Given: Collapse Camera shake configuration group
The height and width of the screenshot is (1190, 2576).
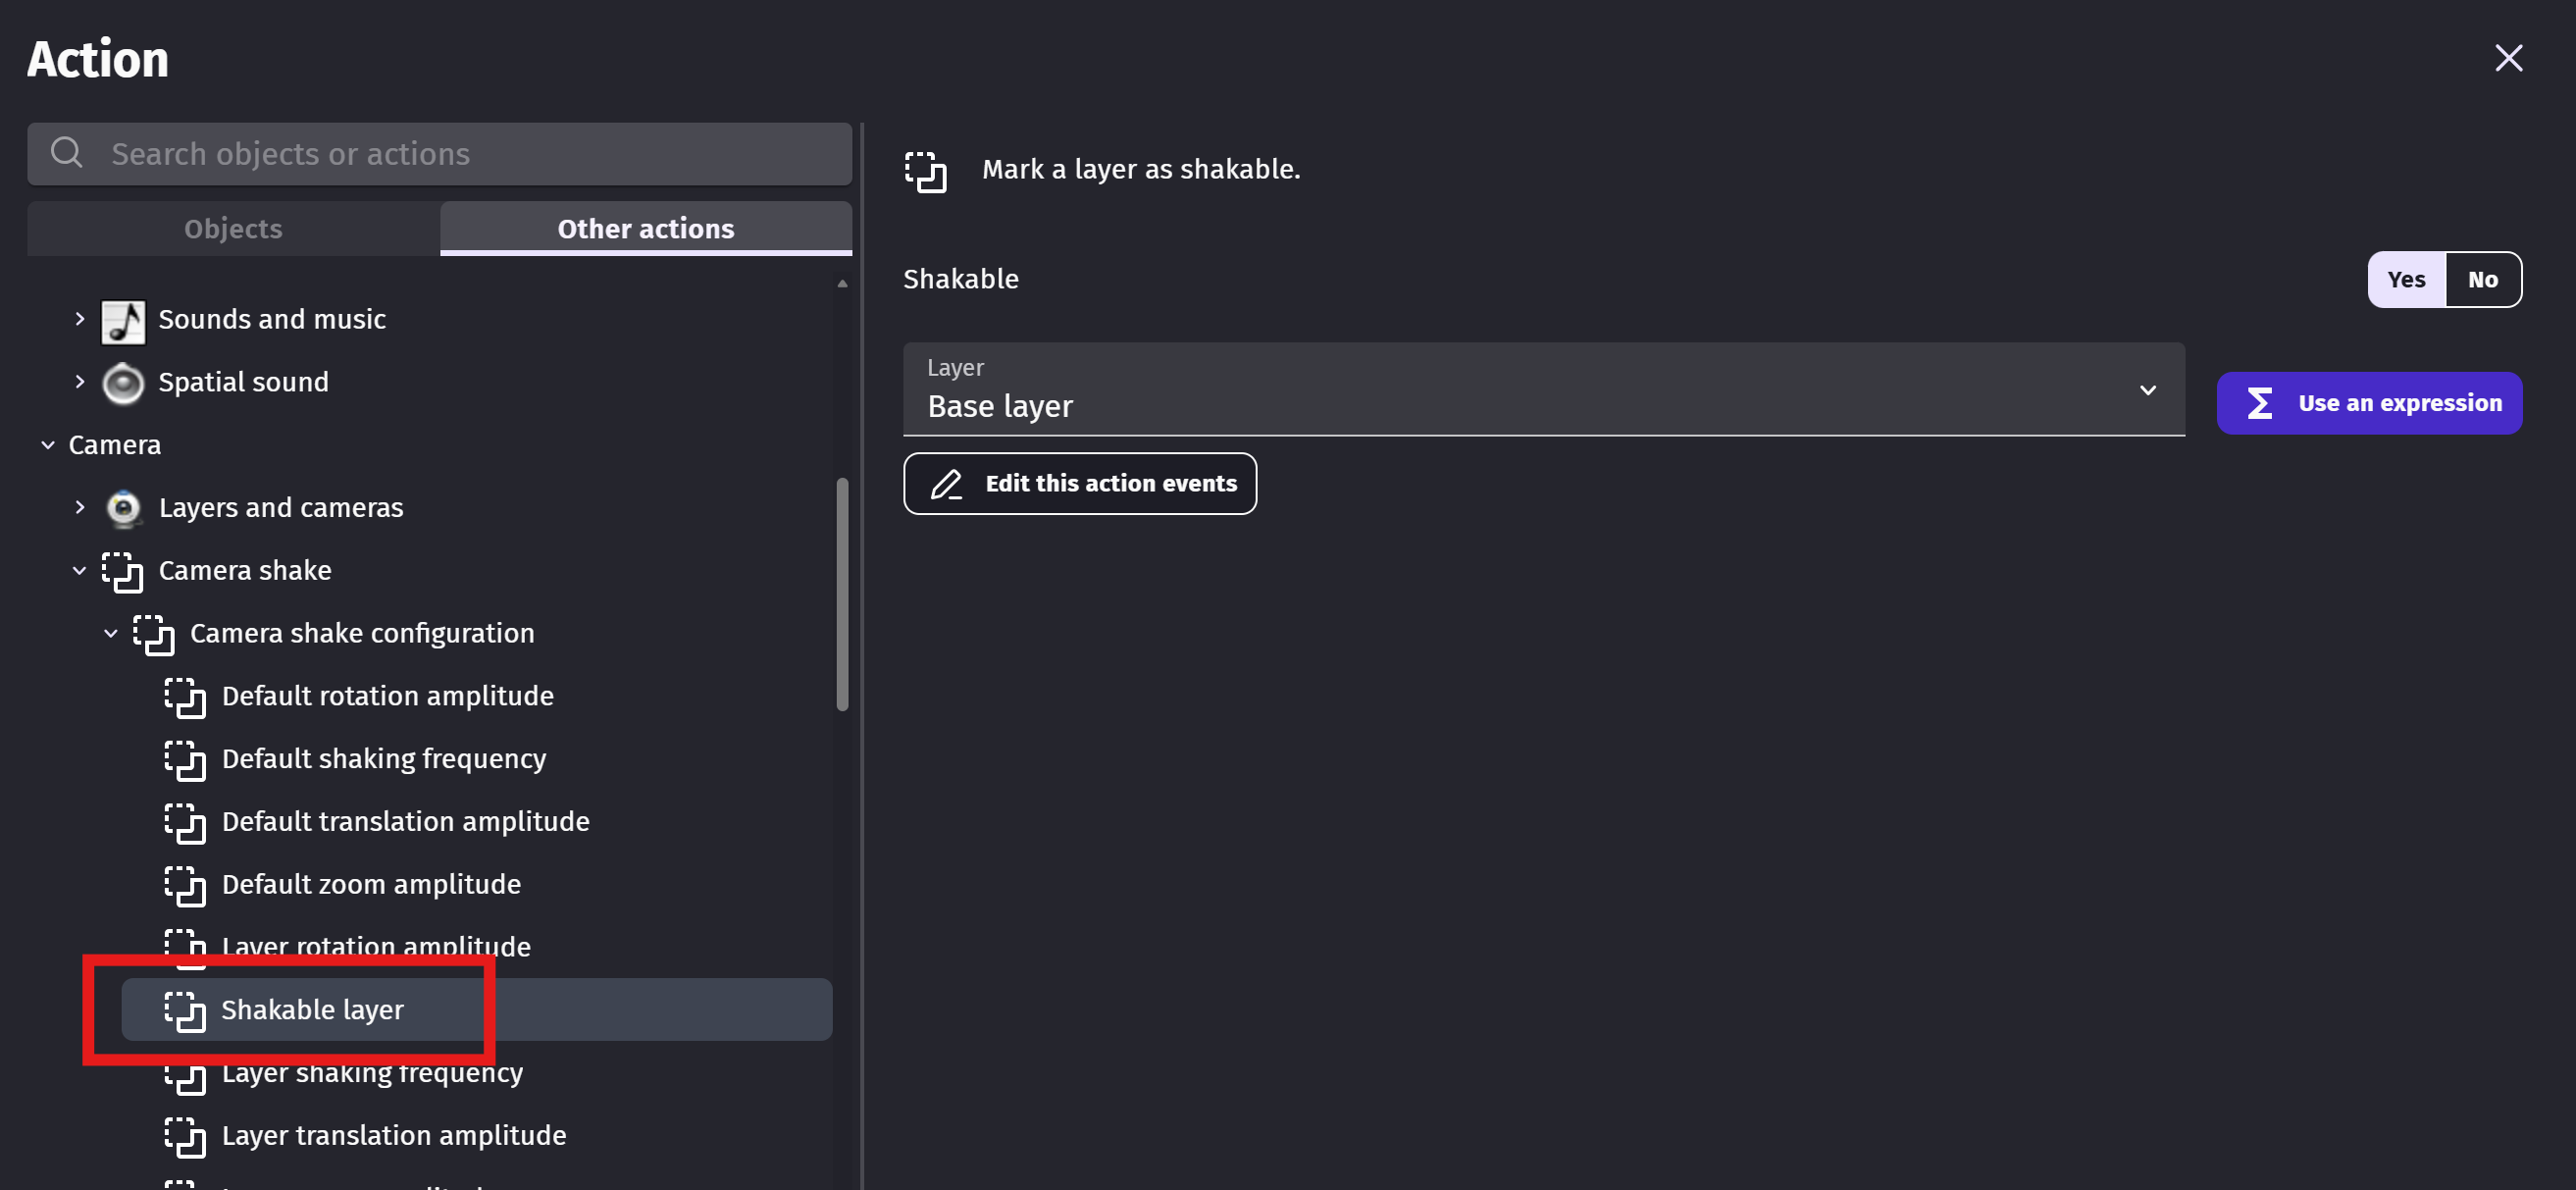Looking at the screenshot, I should [111, 634].
